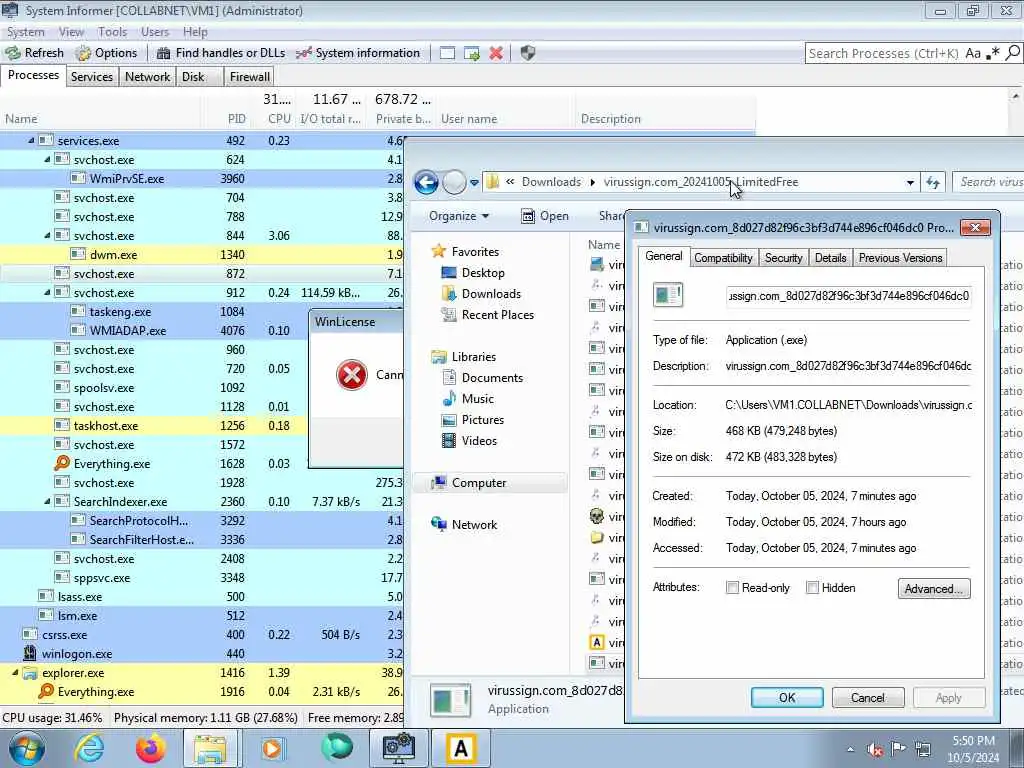Open the Organize dropdown menu
Image resolution: width=1024 pixels, height=768 pixels.
pos(459,216)
